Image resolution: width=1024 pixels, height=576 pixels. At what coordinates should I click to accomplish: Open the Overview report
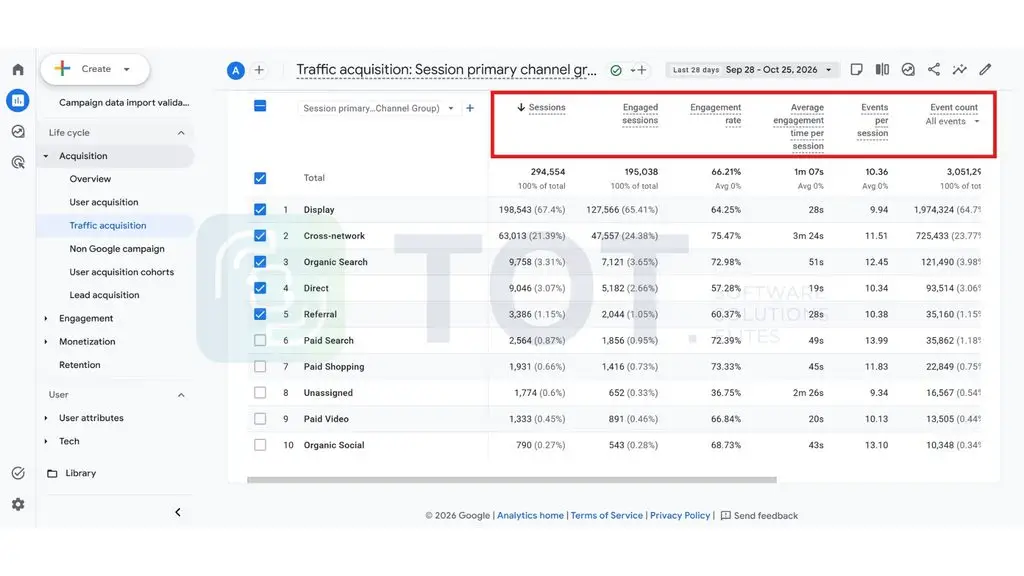coord(90,179)
